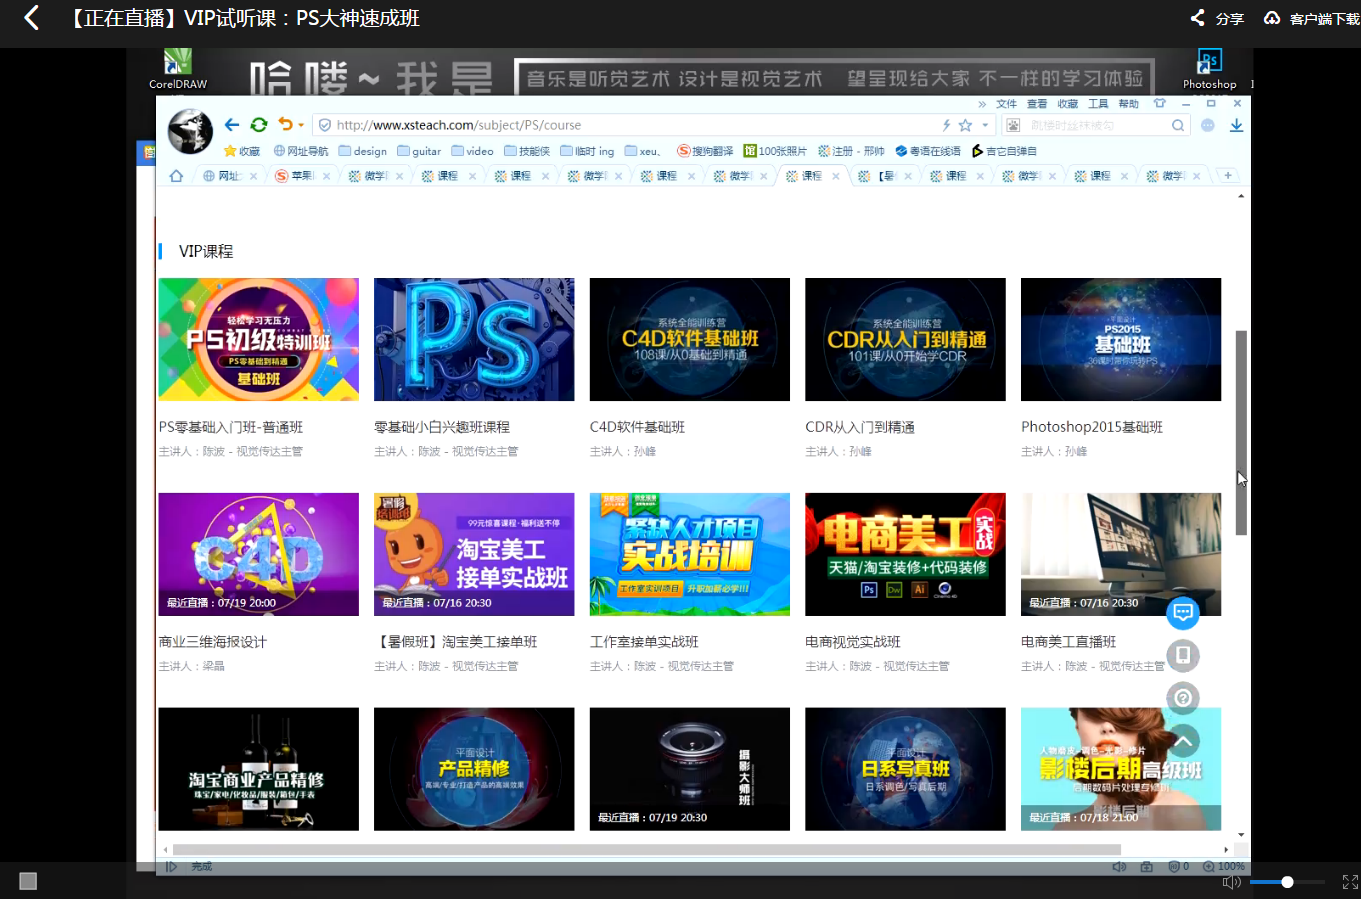Click the Photoshop2015基础班 course title
Viewport: 1361px width, 899px height.
[1092, 427]
